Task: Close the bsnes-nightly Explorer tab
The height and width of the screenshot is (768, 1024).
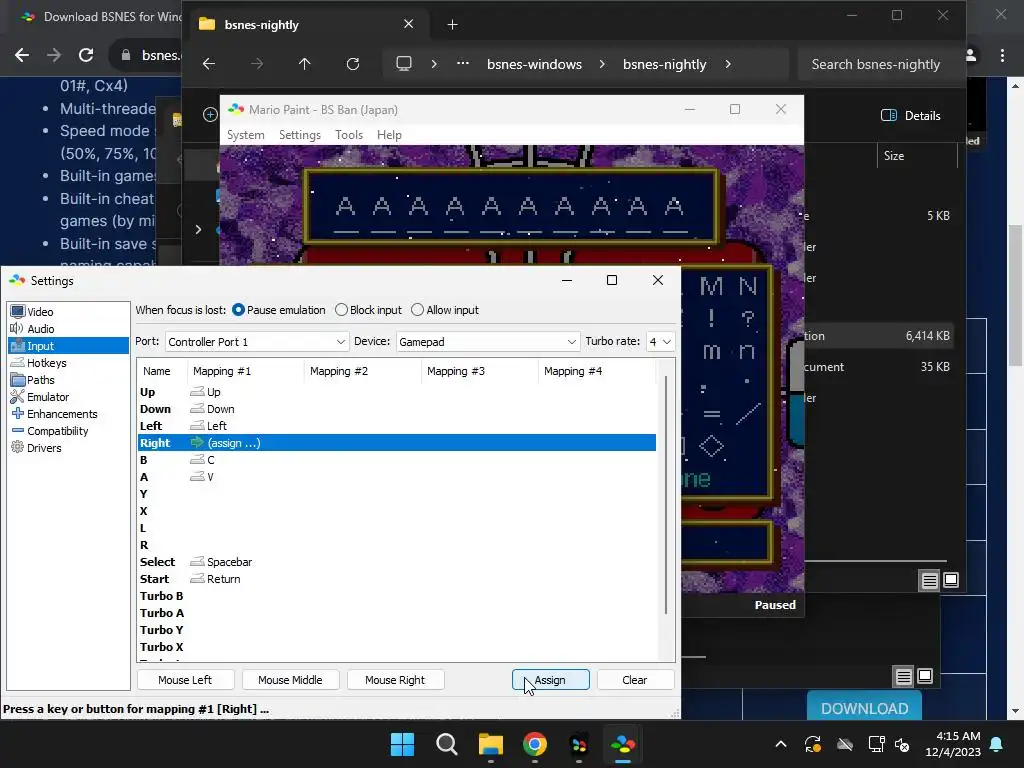Action: (x=409, y=24)
